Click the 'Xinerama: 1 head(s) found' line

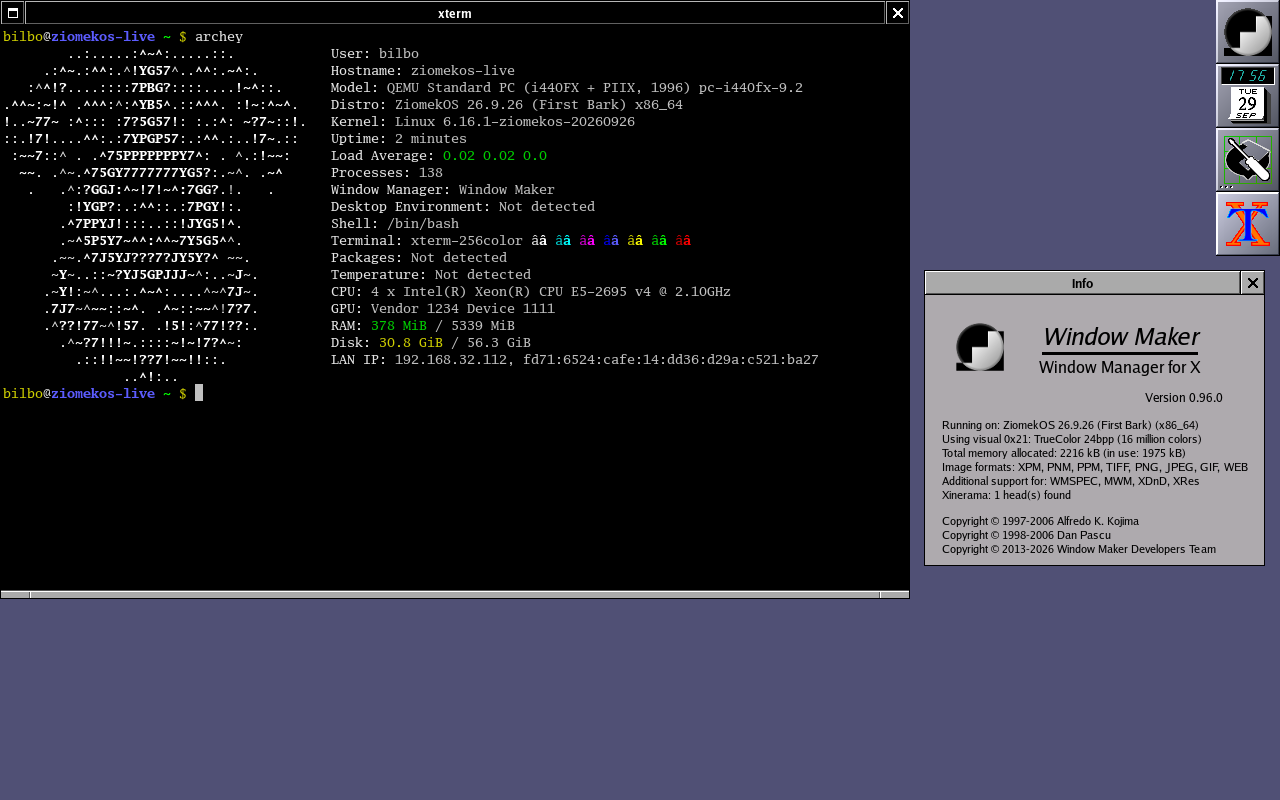click(x=1006, y=495)
